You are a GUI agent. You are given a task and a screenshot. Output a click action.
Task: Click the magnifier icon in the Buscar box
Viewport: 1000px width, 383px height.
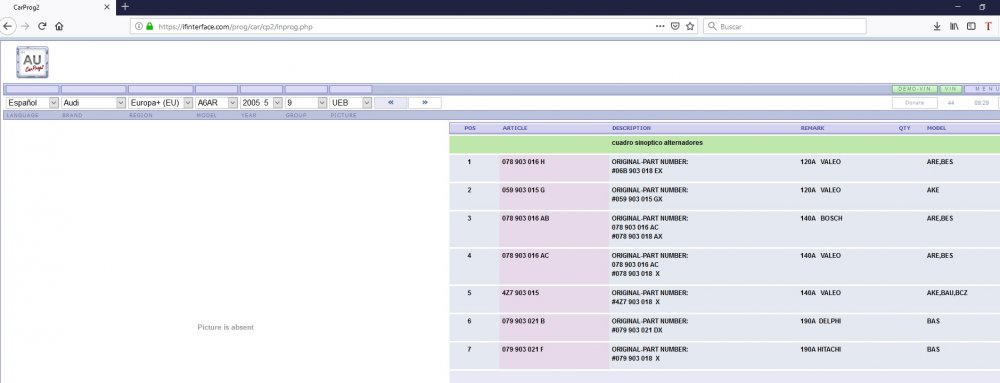point(712,27)
